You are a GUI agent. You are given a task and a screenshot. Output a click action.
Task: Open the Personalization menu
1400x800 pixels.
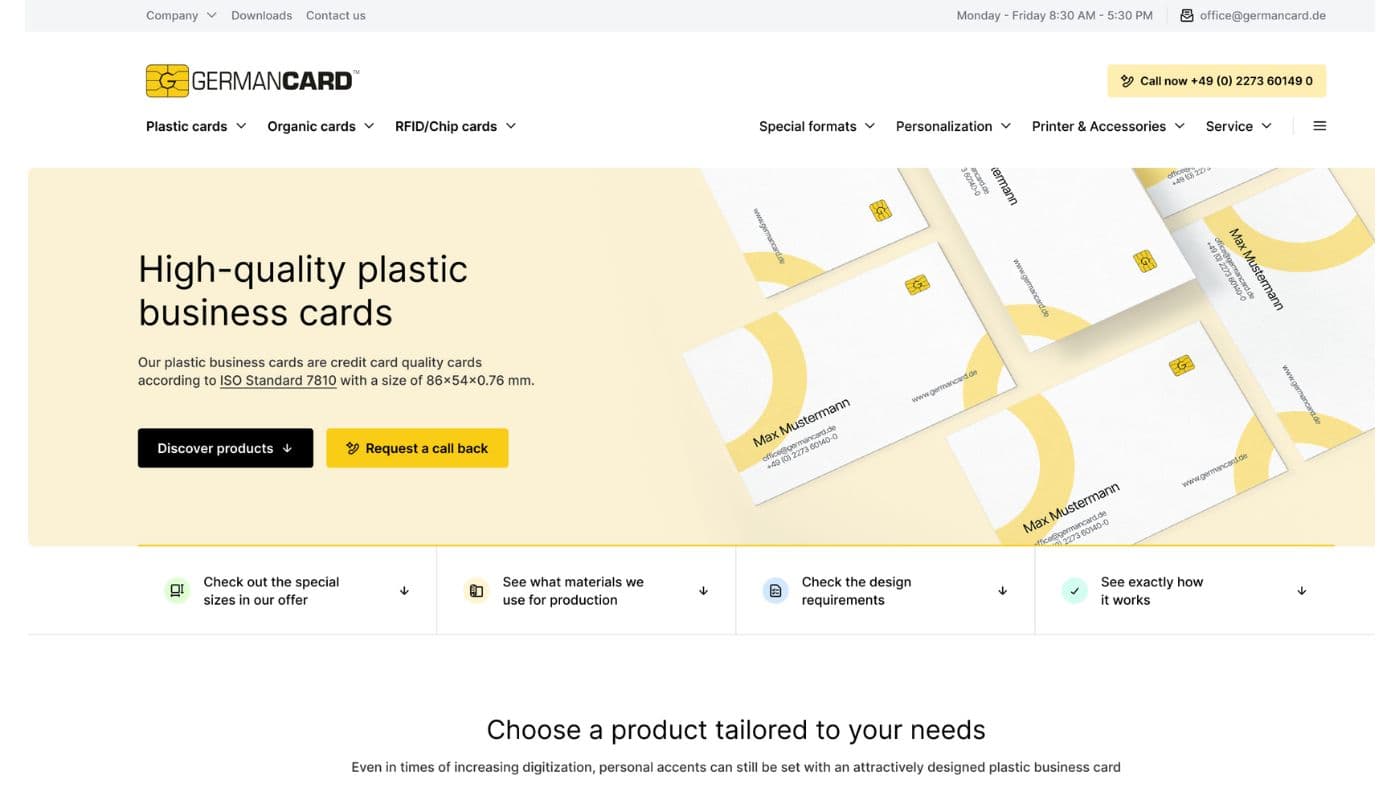(953, 126)
